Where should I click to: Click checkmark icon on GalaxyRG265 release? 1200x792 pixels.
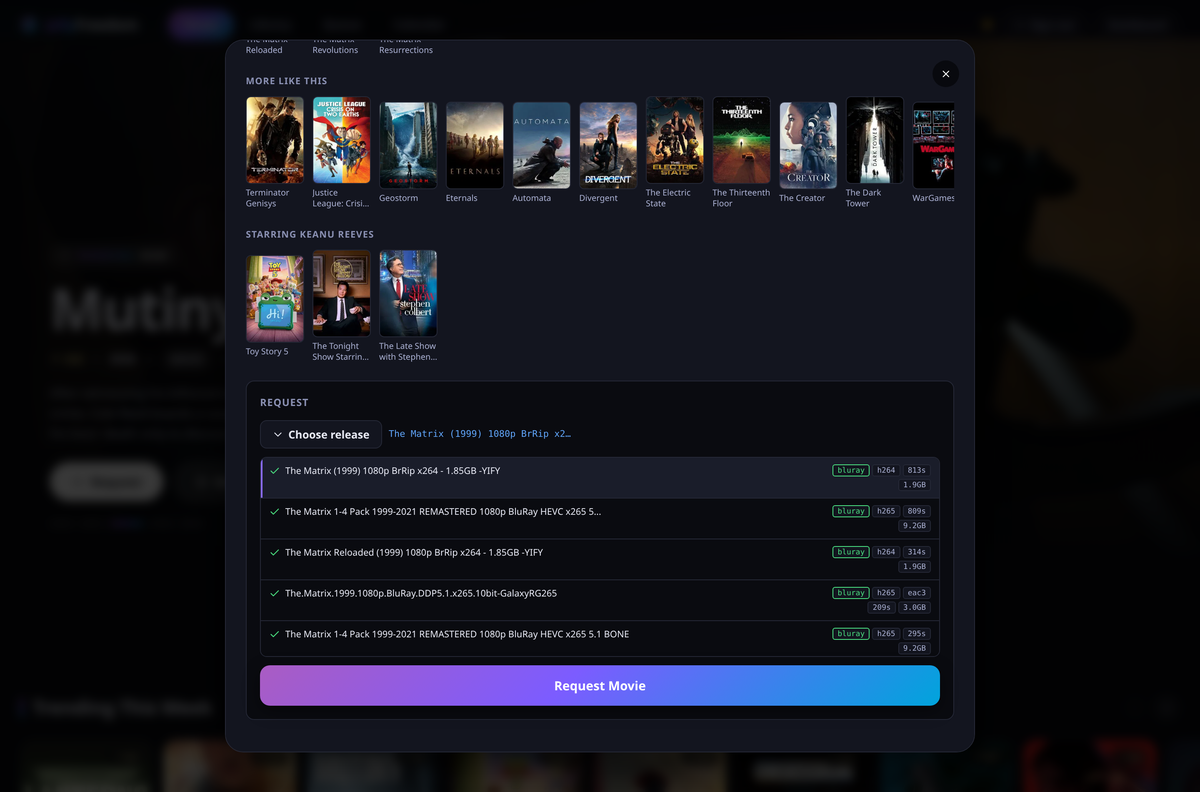(275, 593)
